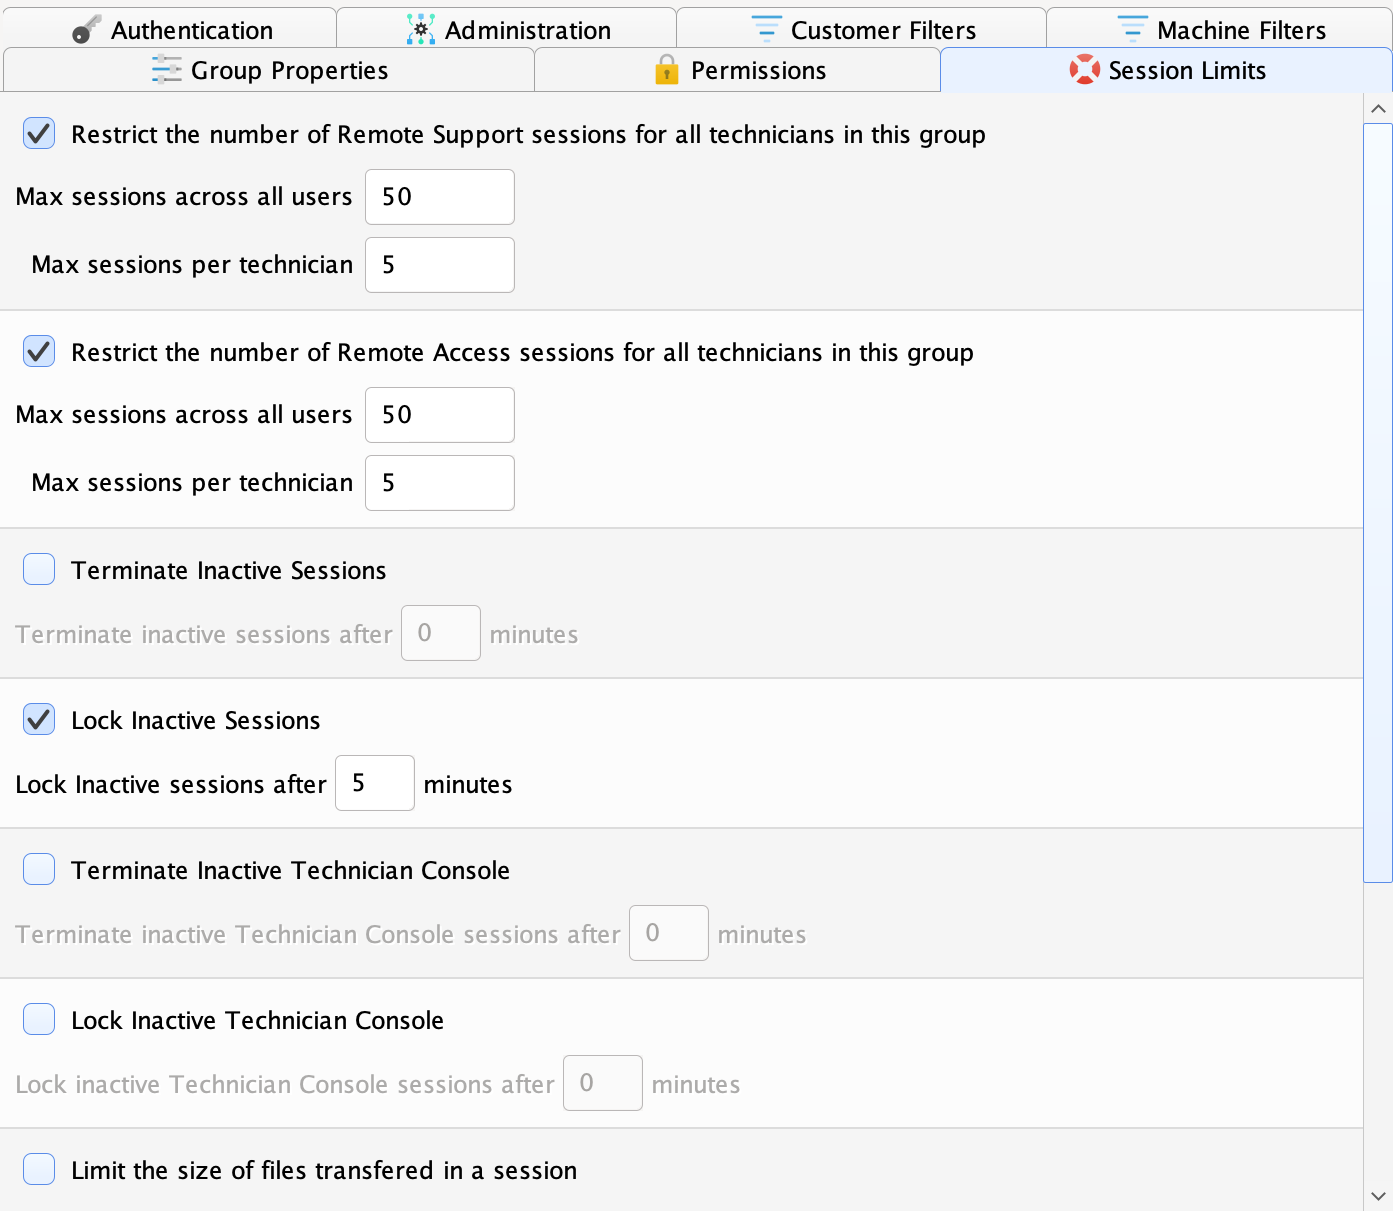
Task: Click Lock inactive Technician Console minutes field
Action: (603, 1083)
